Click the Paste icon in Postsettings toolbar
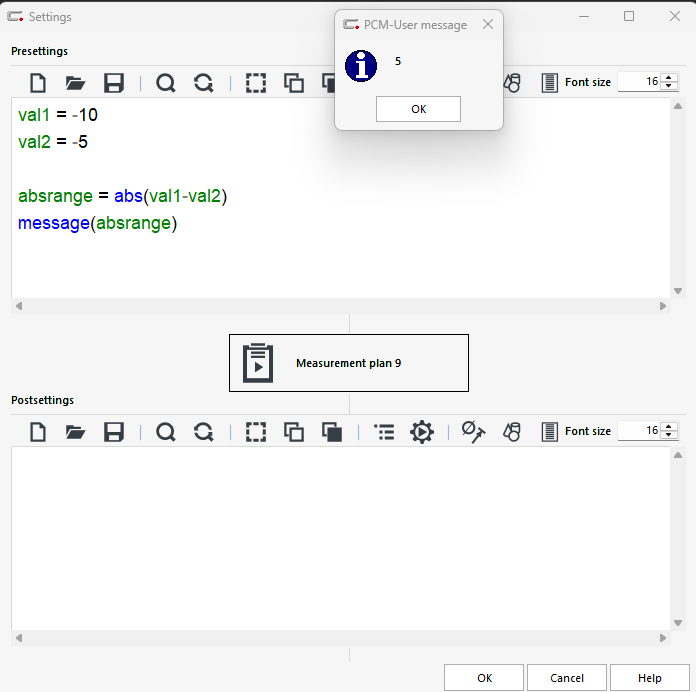The height and width of the screenshot is (692, 696). [332, 432]
